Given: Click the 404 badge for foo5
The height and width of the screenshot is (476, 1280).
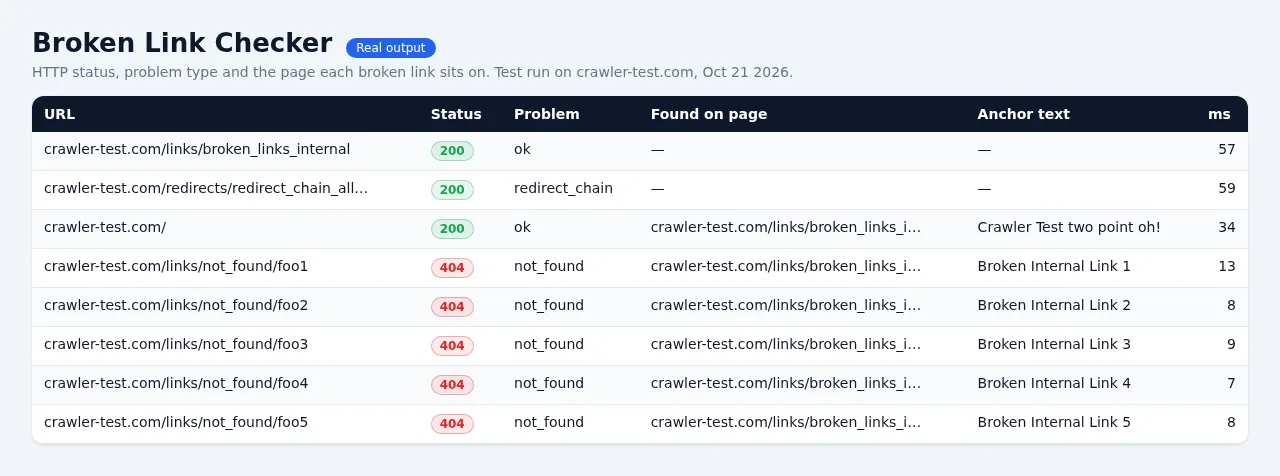Looking at the screenshot, I should coord(452,424).
